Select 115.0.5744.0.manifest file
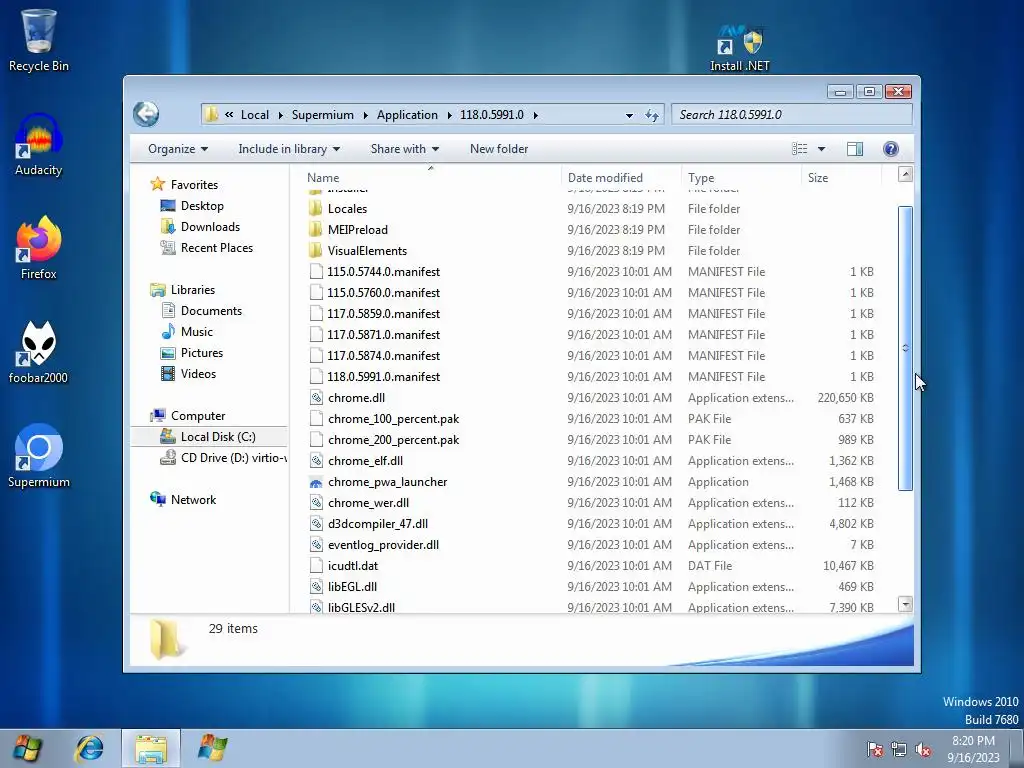The height and width of the screenshot is (768, 1024). (x=374, y=272)
